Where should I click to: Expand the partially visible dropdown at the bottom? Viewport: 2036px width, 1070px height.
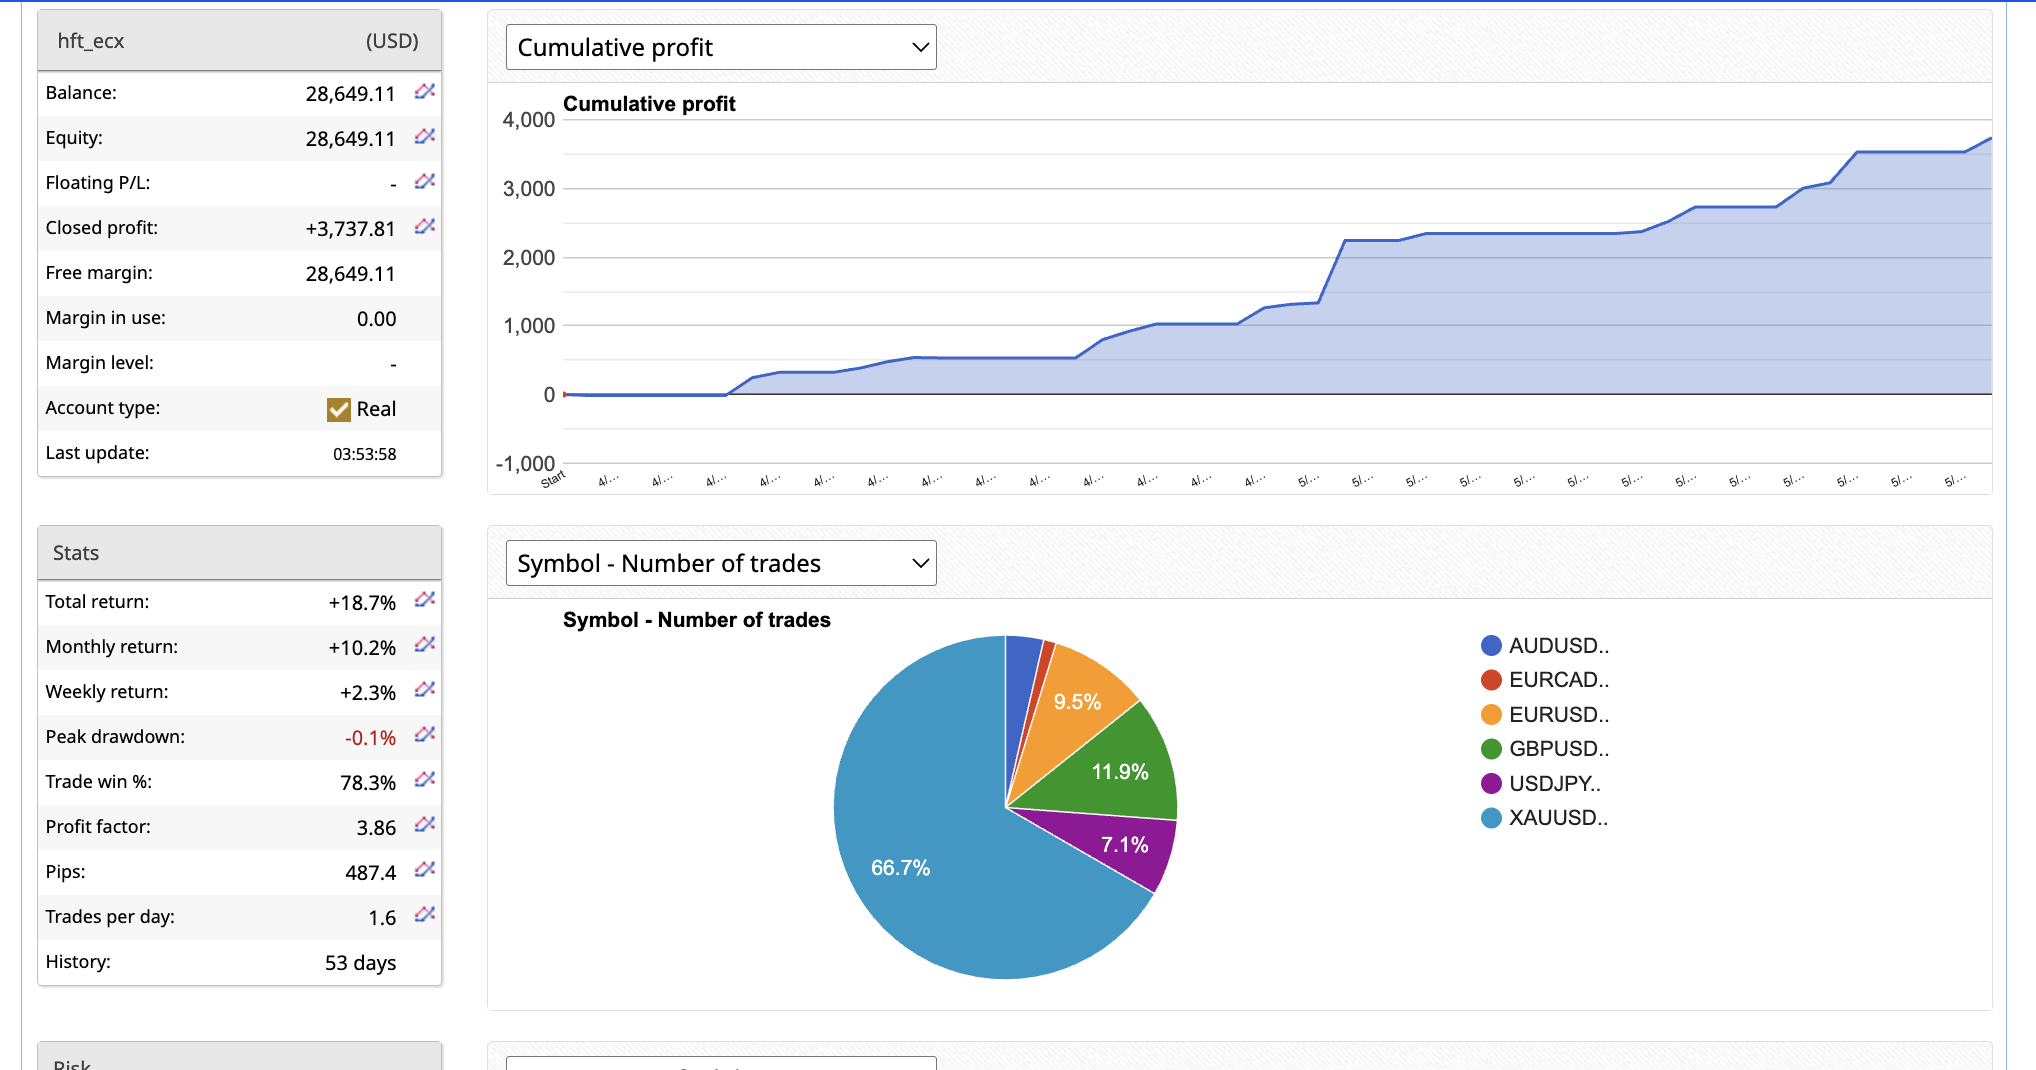coord(721,1063)
